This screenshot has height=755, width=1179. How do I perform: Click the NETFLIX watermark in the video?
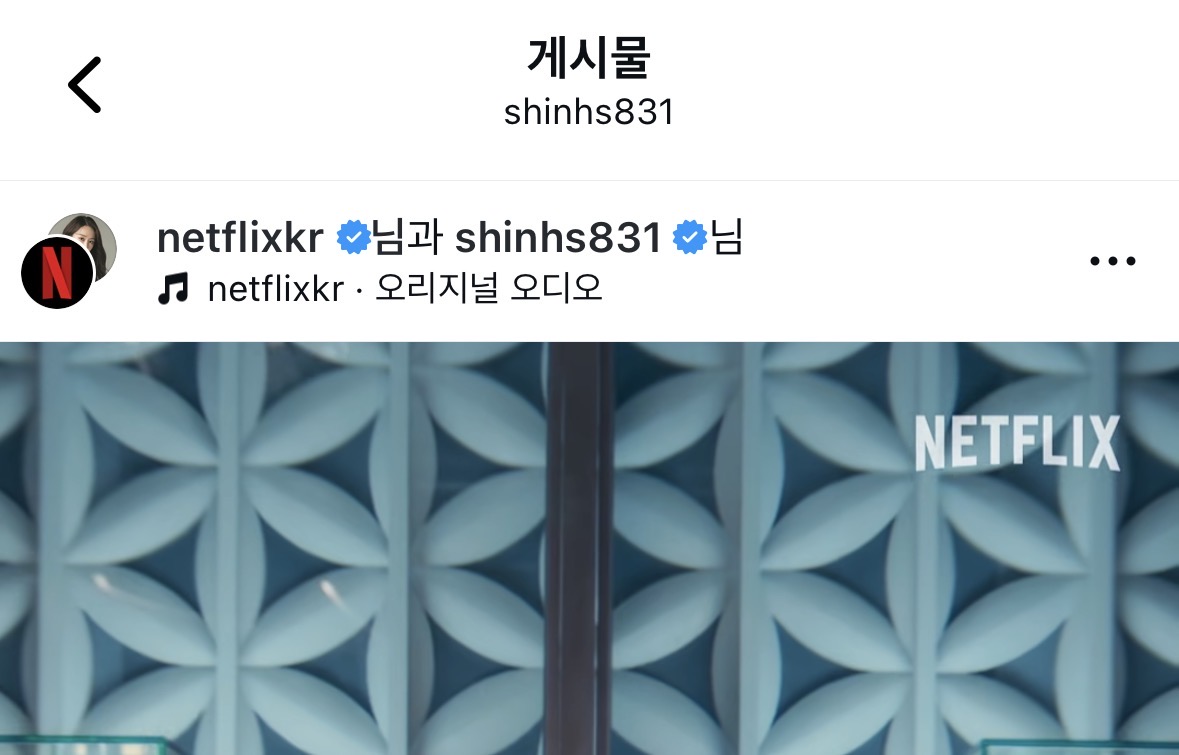point(1017,444)
